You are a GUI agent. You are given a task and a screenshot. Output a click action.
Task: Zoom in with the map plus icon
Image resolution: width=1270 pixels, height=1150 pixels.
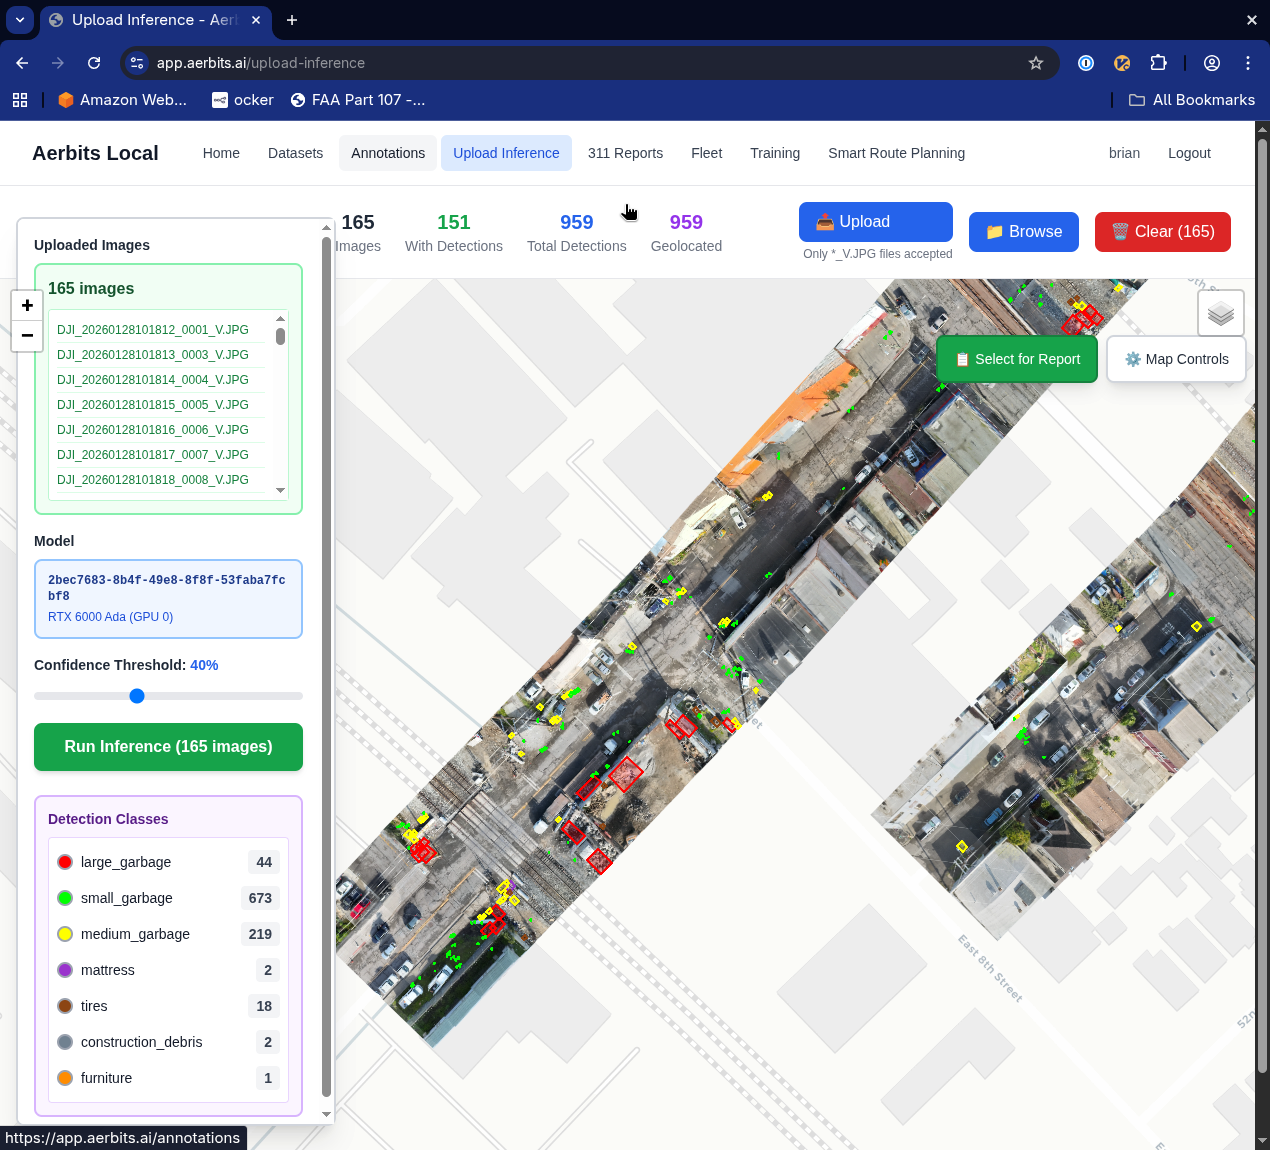[x=27, y=305]
